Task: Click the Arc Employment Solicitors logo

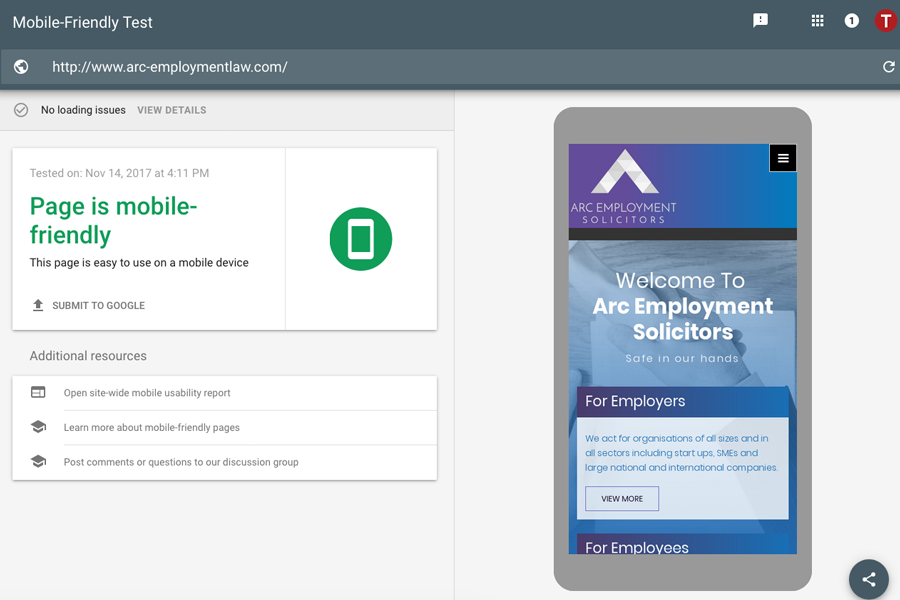Action: click(624, 187)
